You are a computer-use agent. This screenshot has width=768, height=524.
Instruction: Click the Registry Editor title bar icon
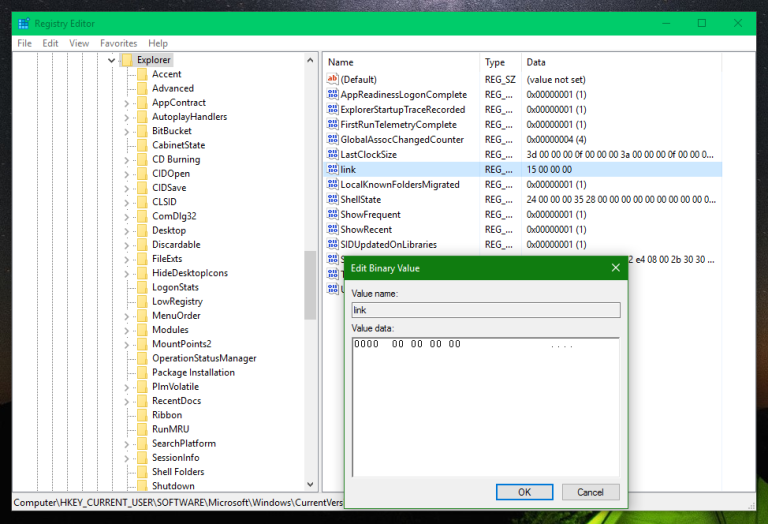(23, 23)
